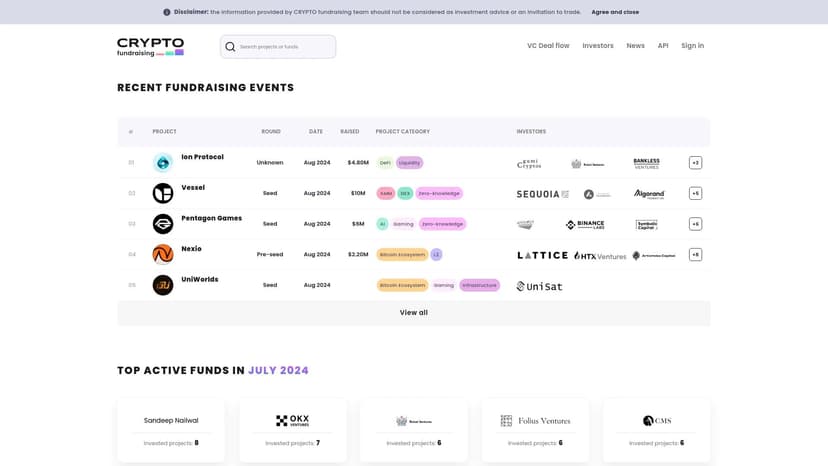
Task: Click the ROUND column header
Action: (271, 132)
